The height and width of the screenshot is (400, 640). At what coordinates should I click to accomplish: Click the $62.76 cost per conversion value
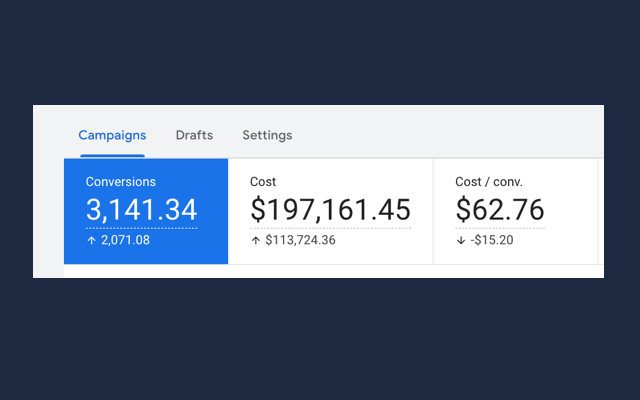(500, 210)
